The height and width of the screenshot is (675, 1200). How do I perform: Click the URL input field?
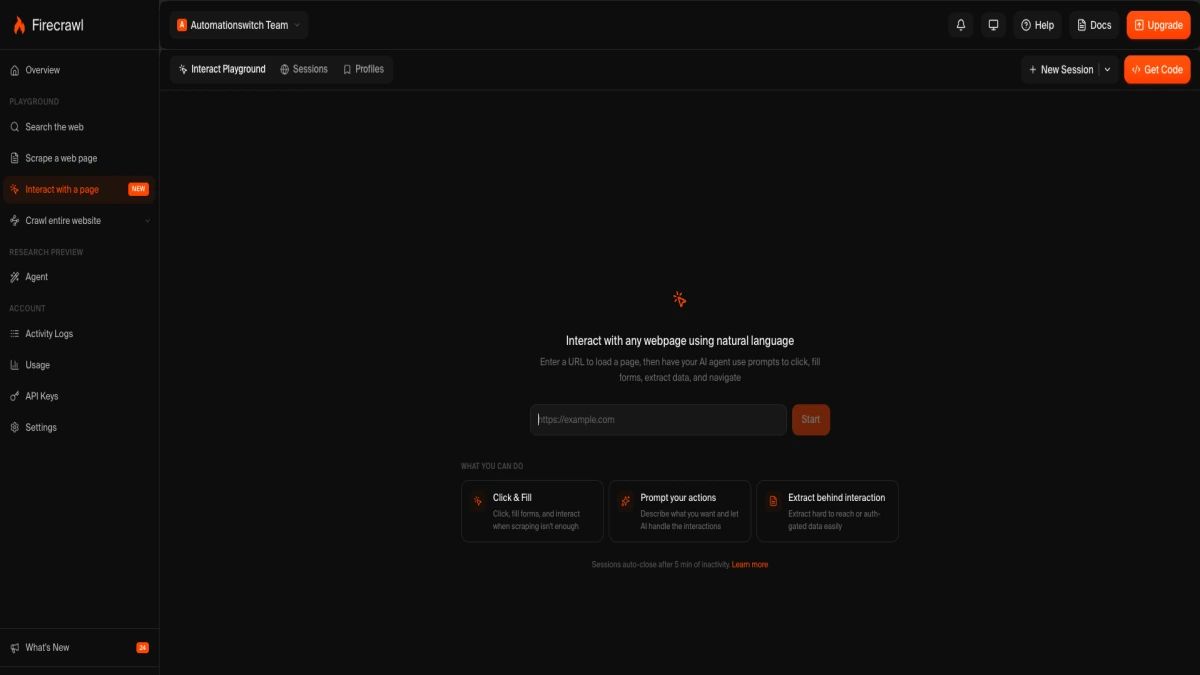tap(657, 419)
